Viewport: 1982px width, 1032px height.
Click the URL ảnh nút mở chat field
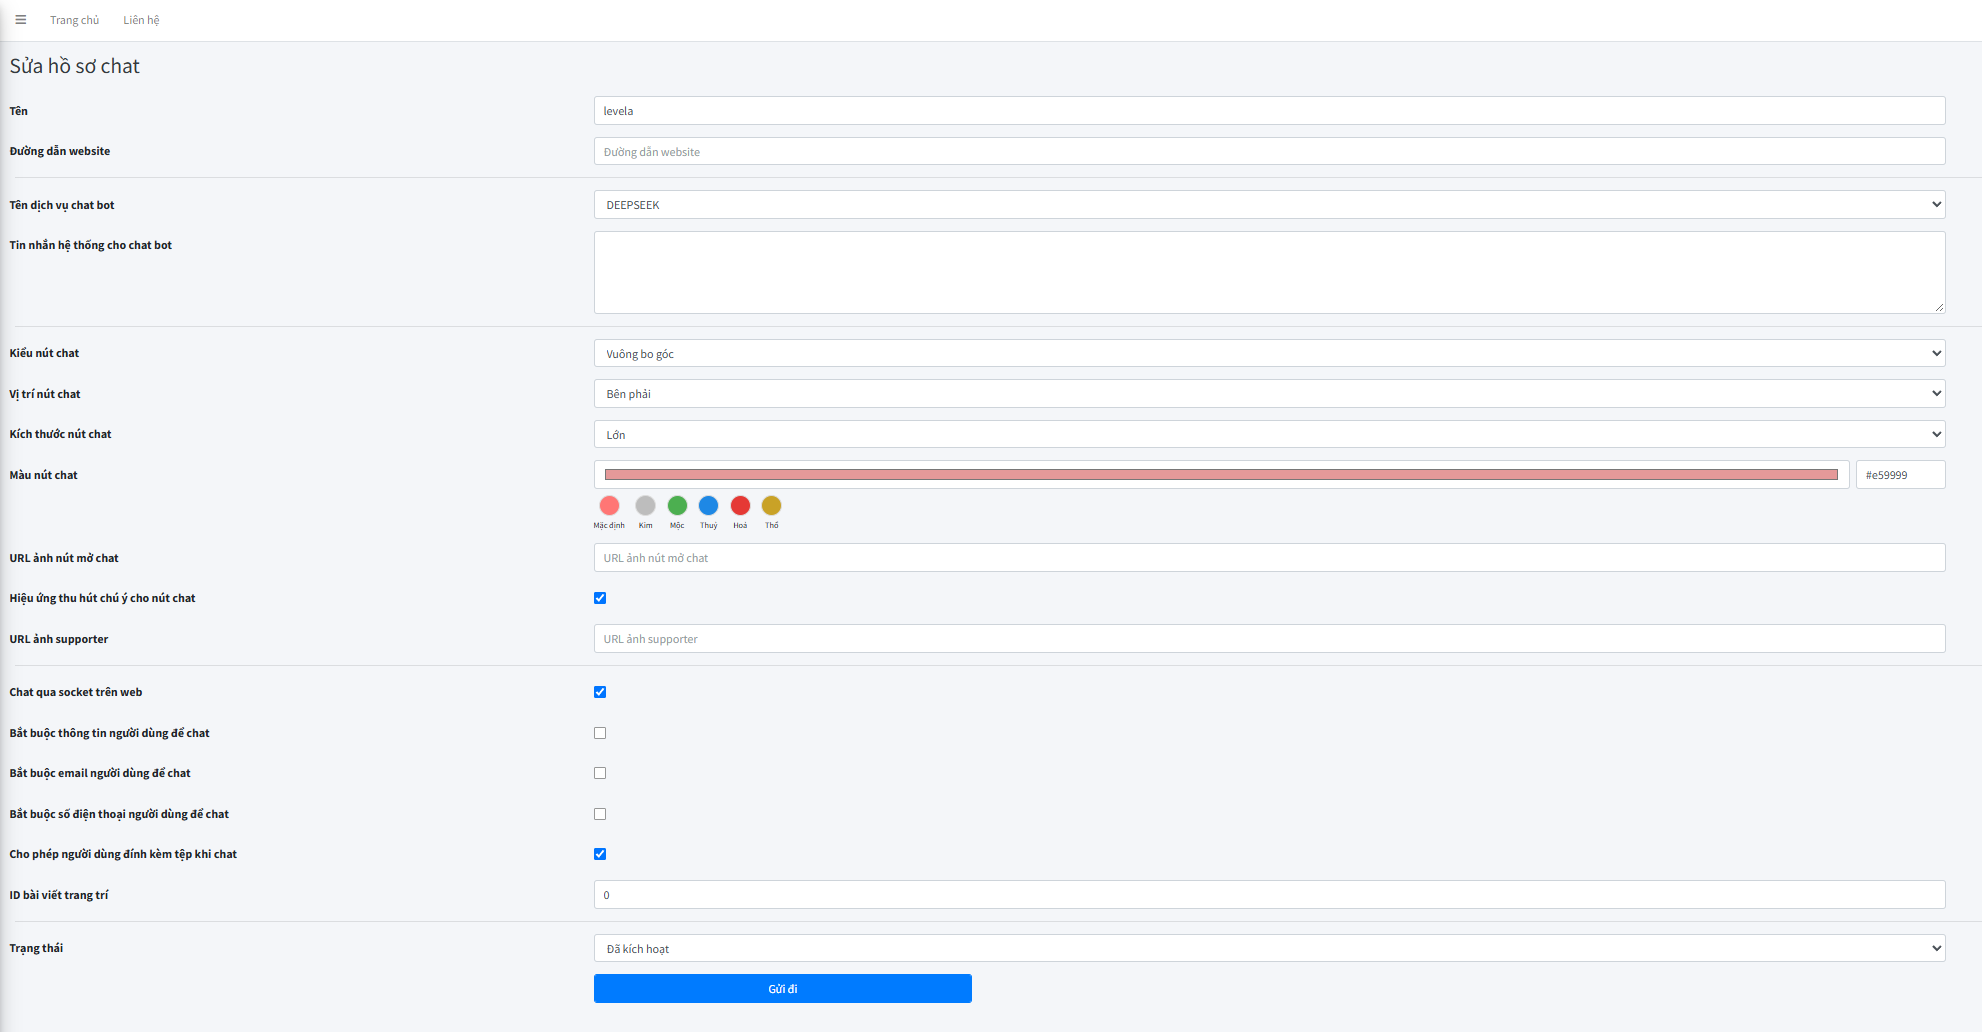1269,558
